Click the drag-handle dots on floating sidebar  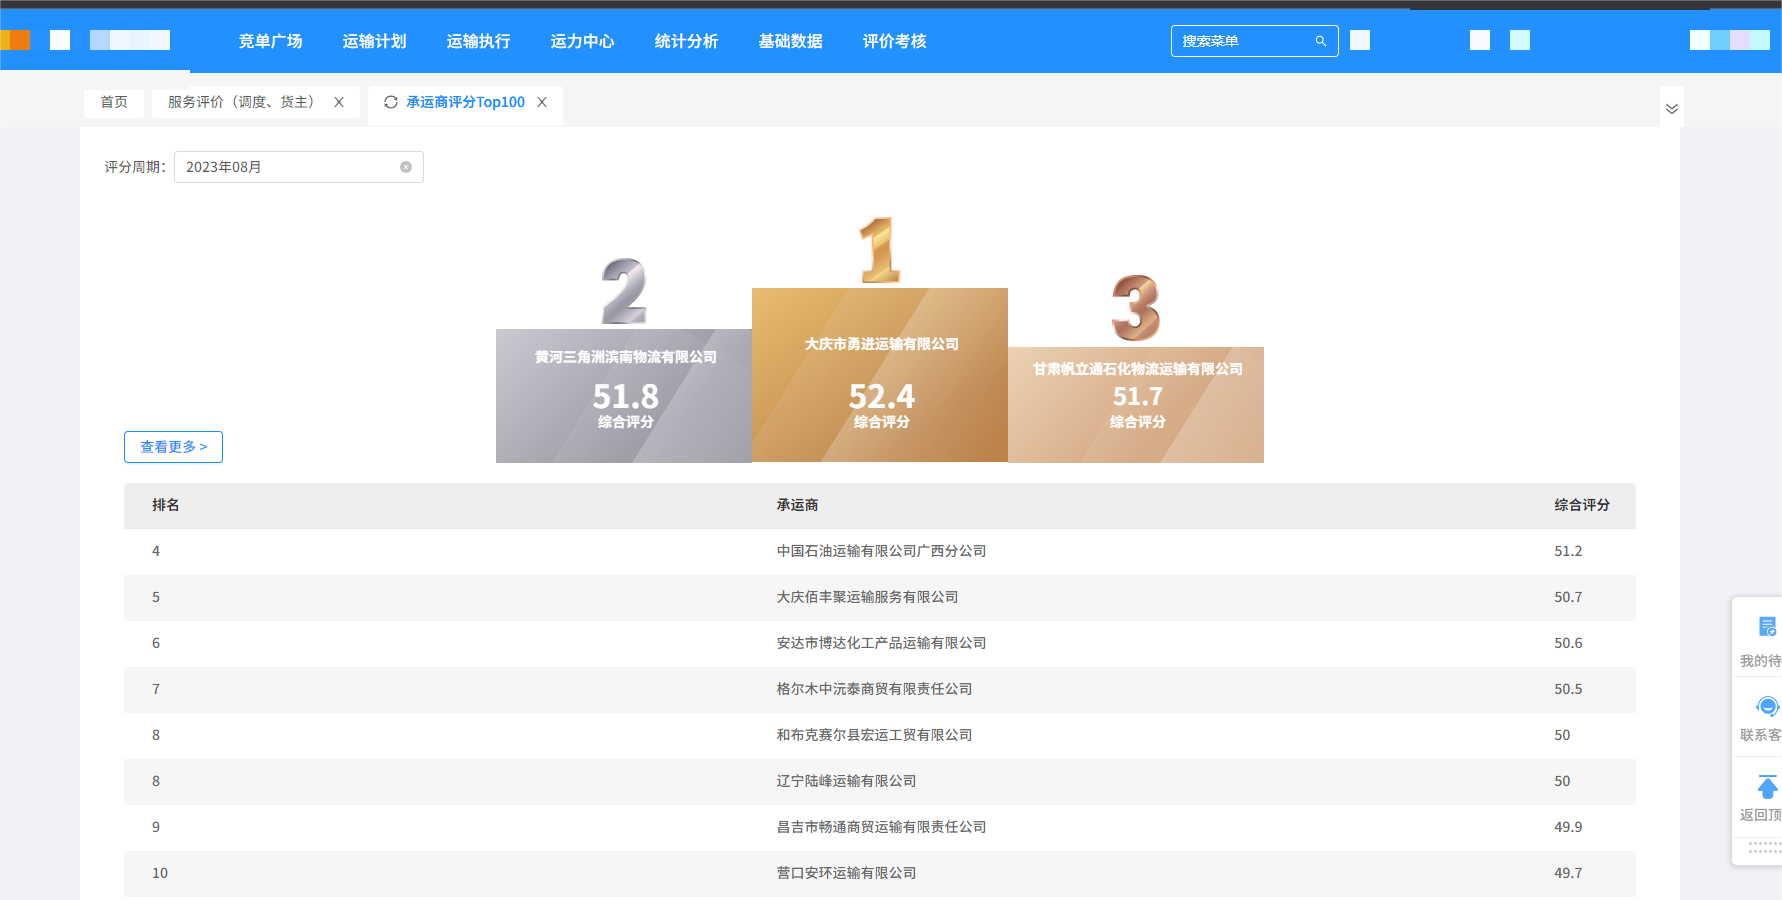[1765, 848]
